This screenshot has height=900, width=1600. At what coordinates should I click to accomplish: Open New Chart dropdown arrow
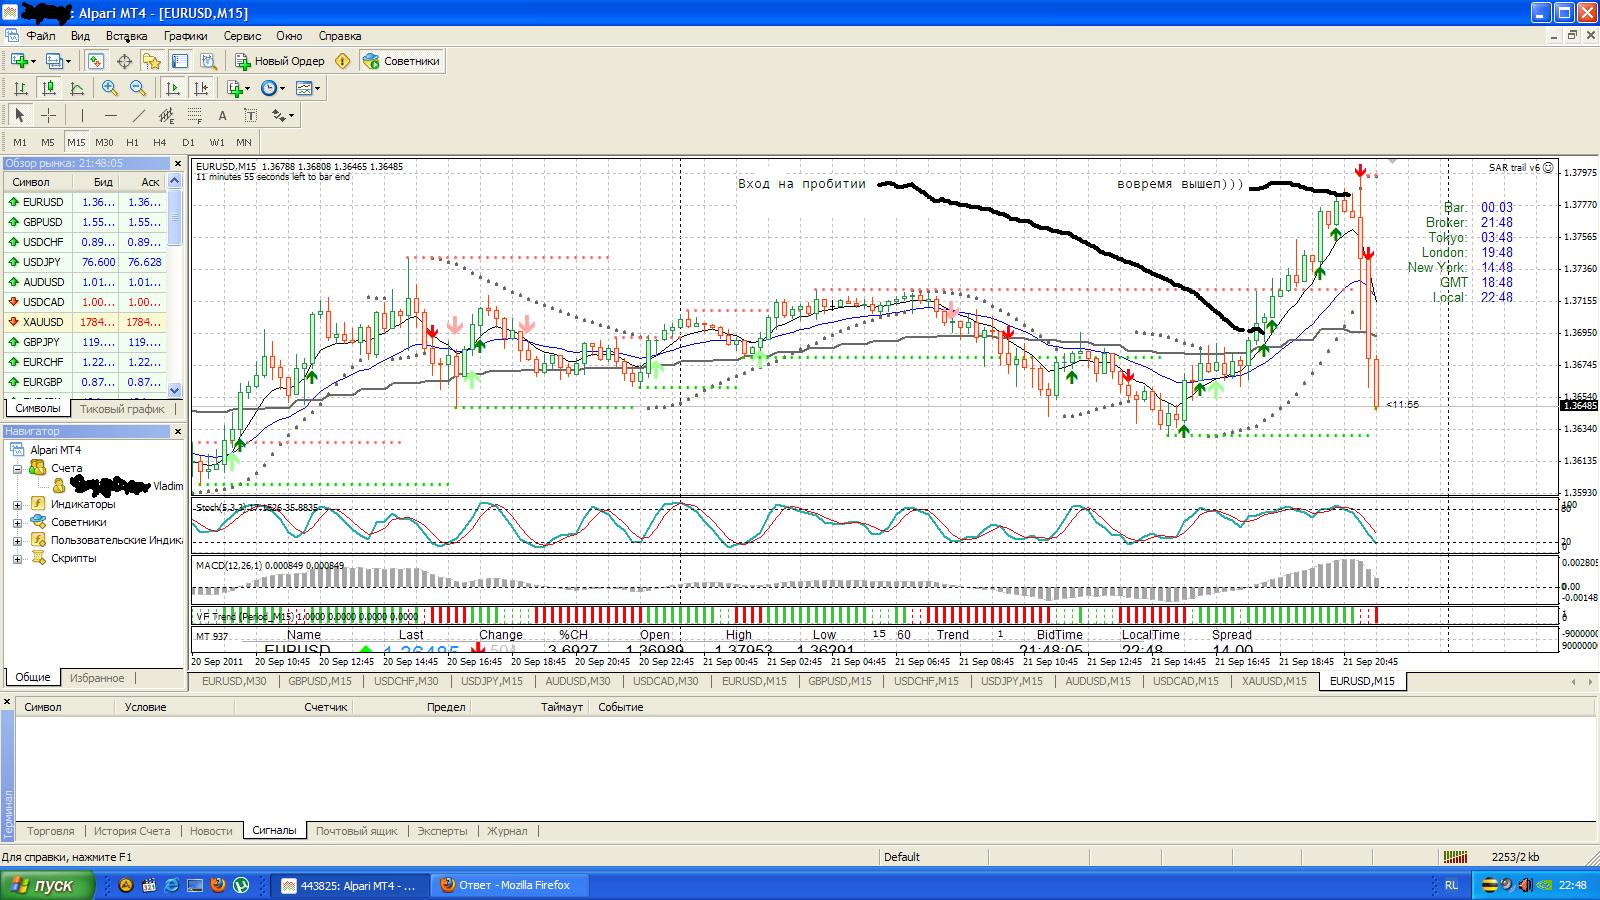34,61
